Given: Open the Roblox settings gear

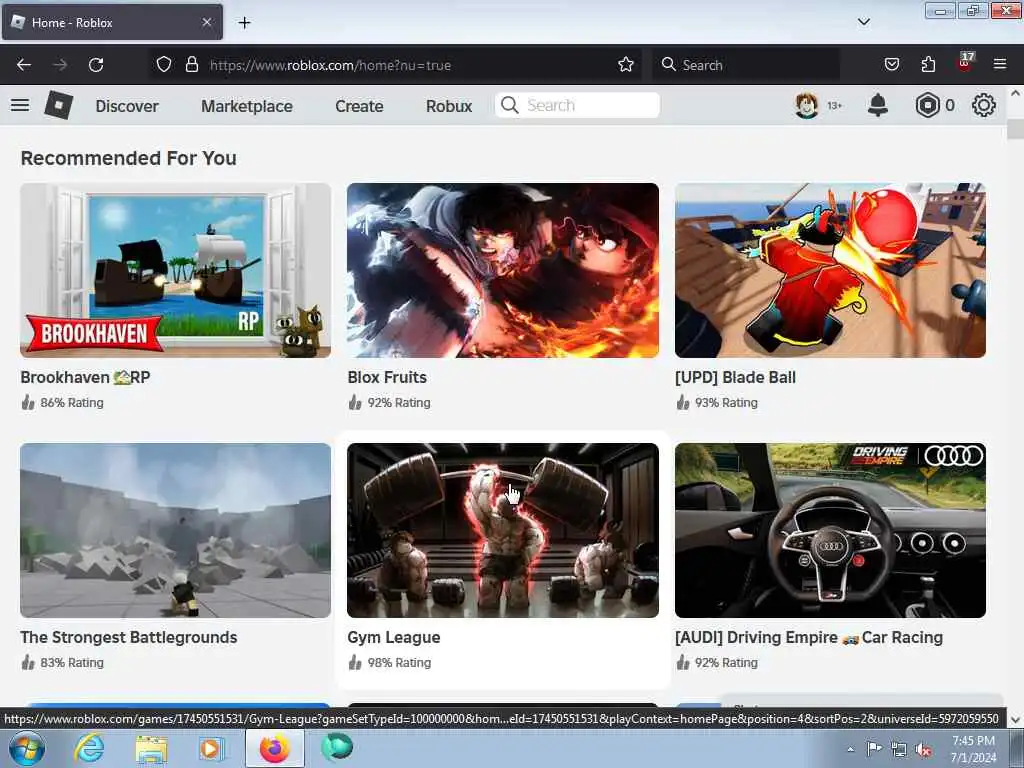Looking at the screenshot, I should pyautogui.click(x=984, y=105).
